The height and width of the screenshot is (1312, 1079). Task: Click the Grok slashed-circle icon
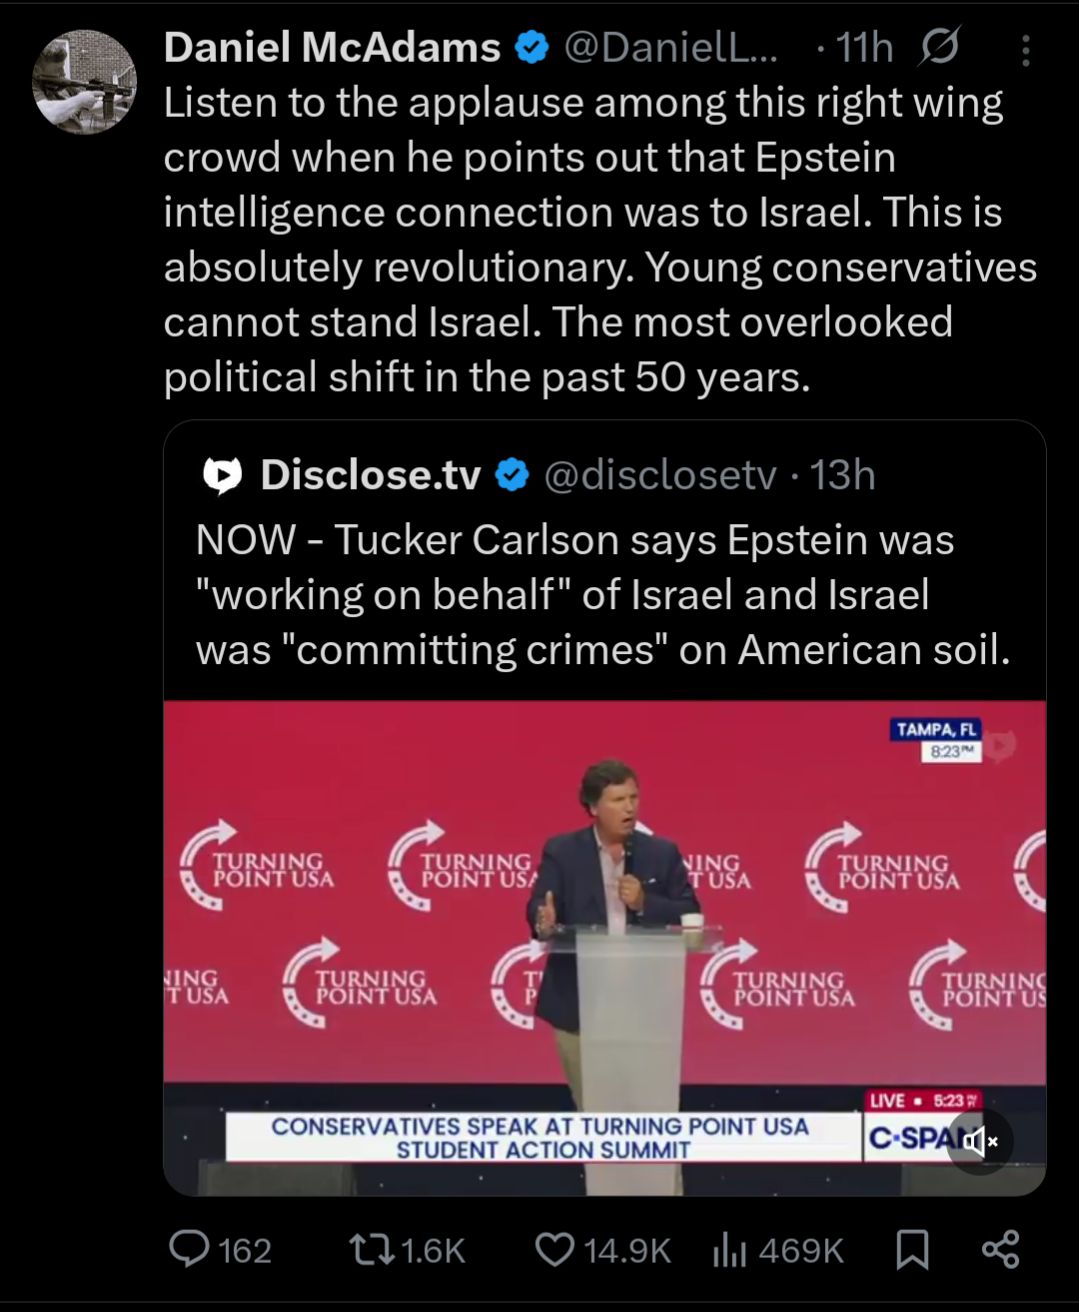click(x=939, y=47)
